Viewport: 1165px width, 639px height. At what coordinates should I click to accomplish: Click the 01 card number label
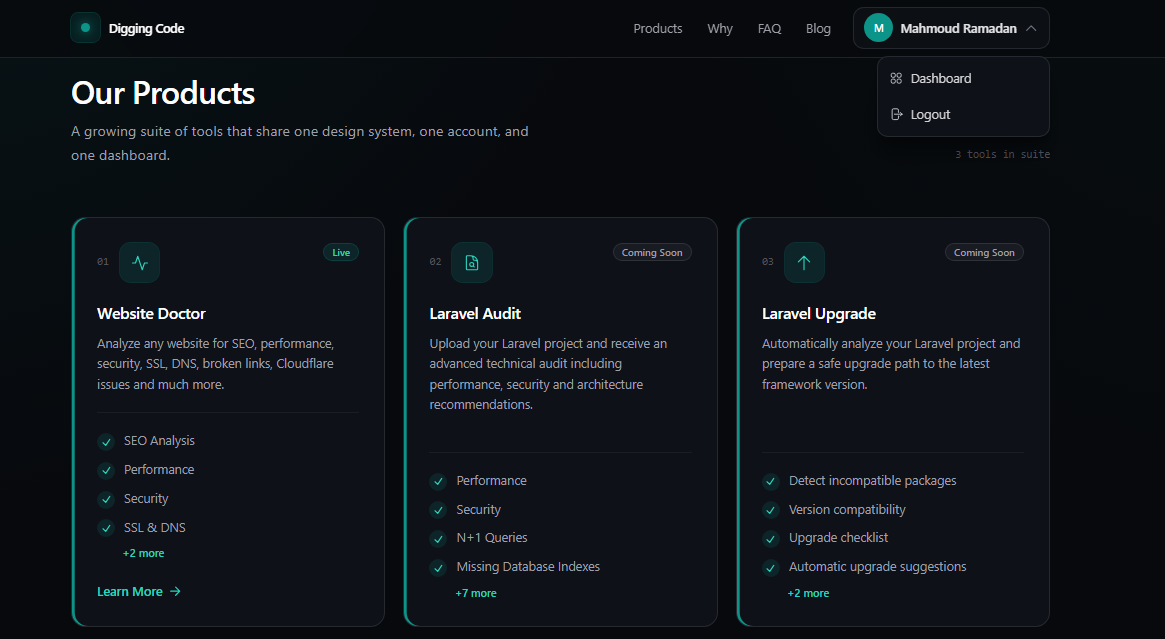[103, 262]
